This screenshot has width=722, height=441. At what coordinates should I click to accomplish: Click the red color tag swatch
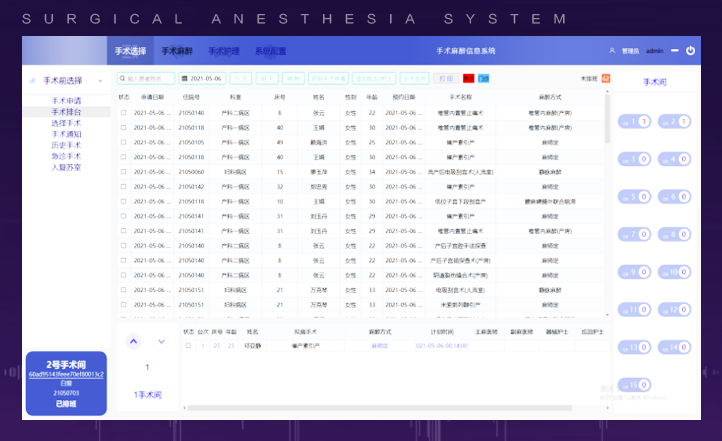(468, 78)
